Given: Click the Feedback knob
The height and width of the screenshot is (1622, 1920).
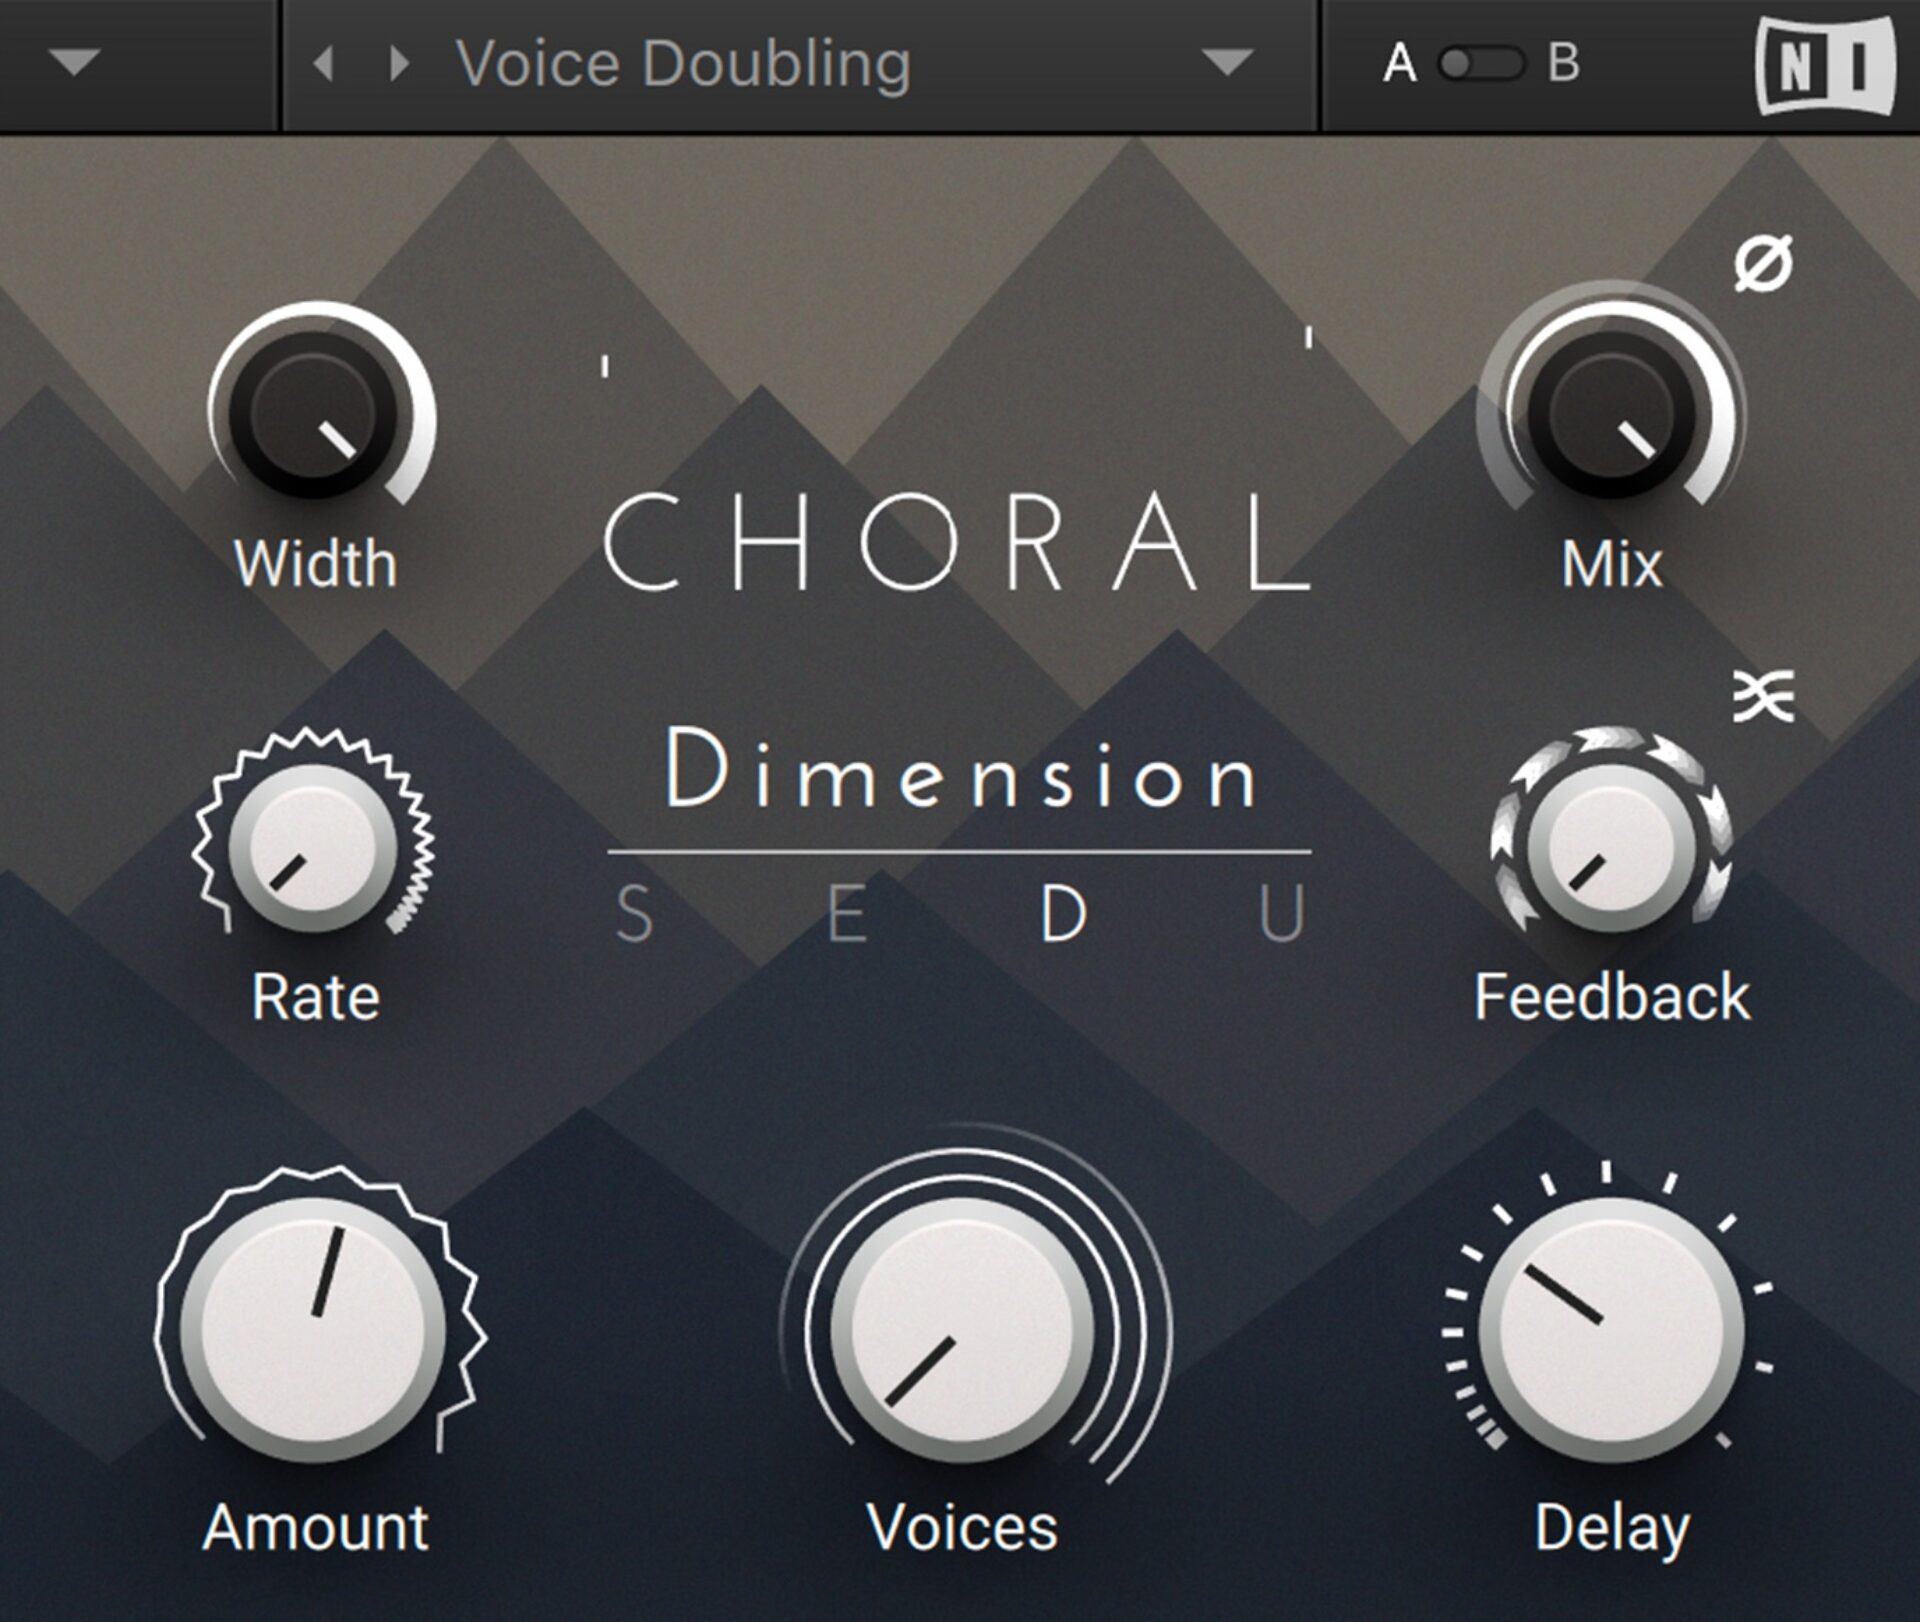Looking at the screenshot, I should pos(1610,846).
